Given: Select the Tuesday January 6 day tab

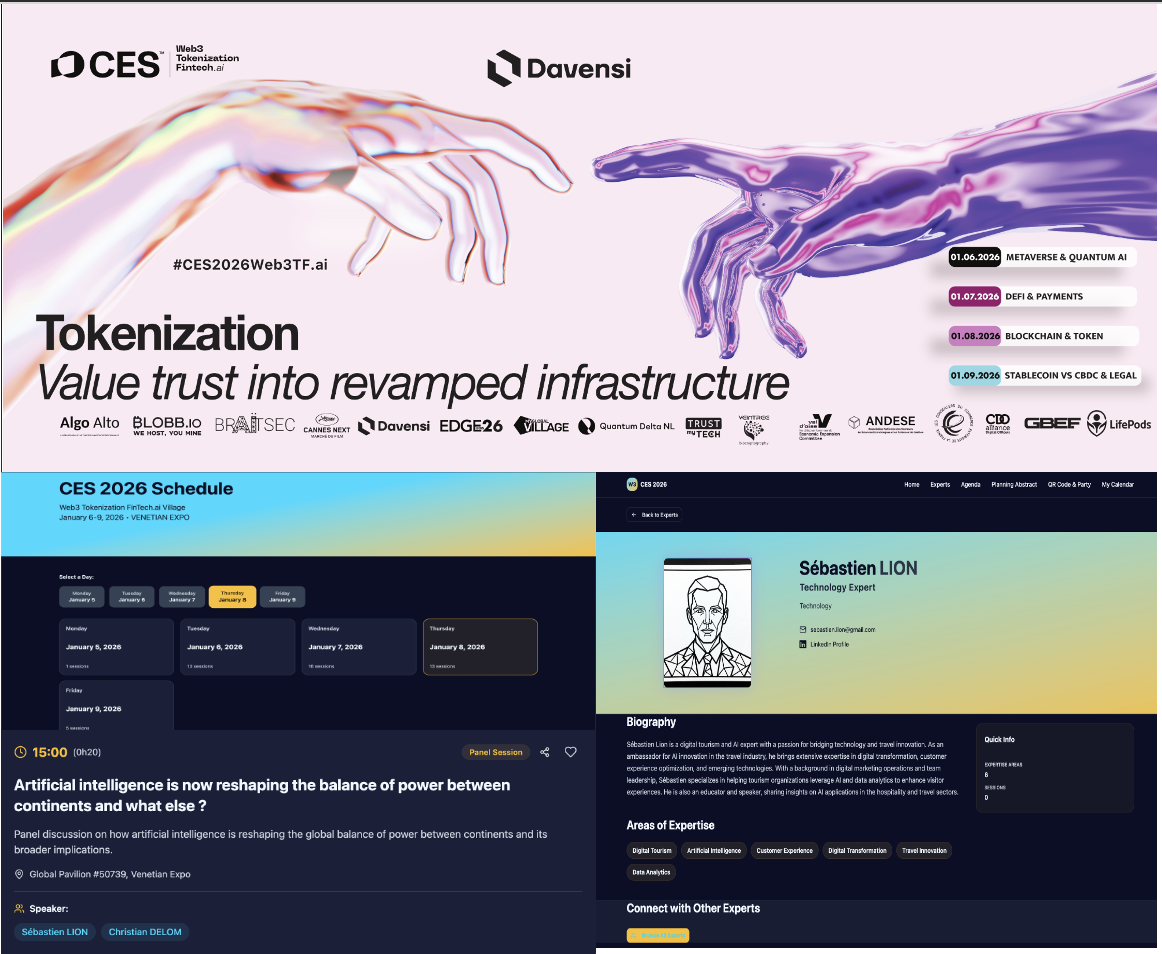Looking at the screenshot, I should pyautogui.click(x=132, y=597).
